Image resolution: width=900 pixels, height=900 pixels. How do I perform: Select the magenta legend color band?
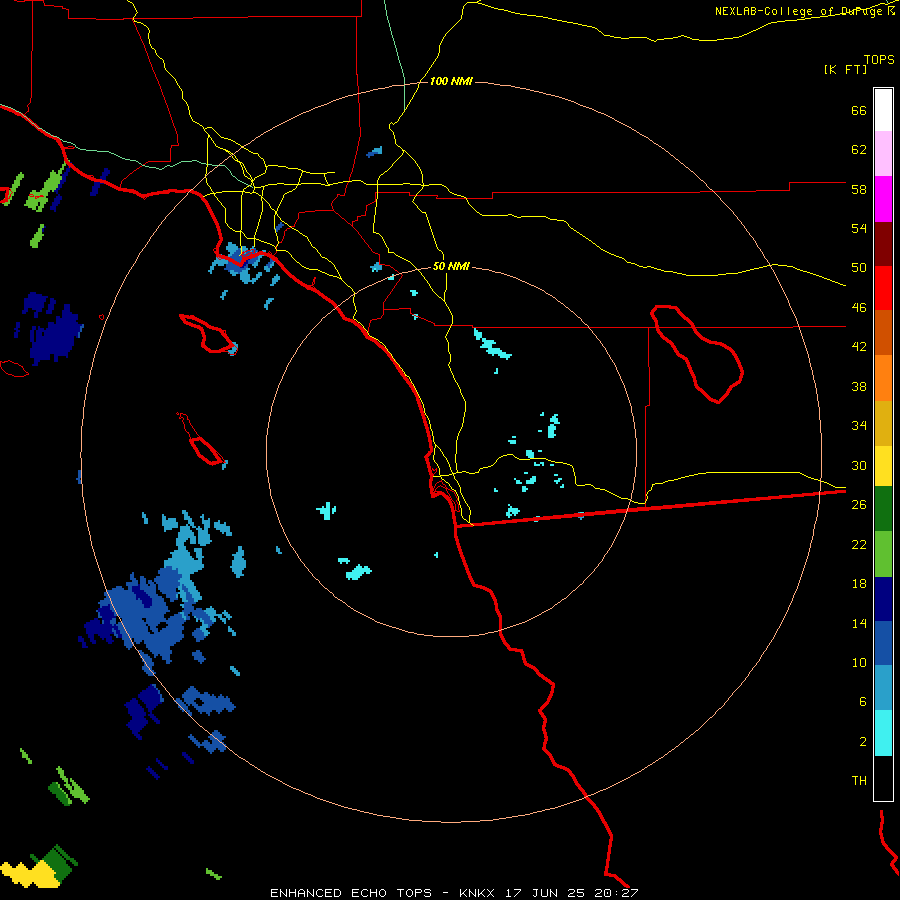(883, 199)
